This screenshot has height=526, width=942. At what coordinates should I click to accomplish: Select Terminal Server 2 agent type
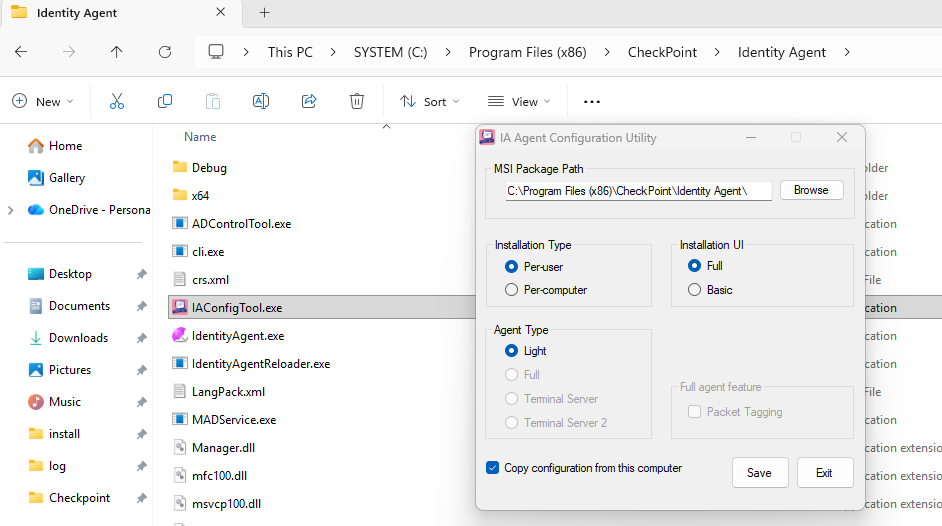[x=511, y=423]
